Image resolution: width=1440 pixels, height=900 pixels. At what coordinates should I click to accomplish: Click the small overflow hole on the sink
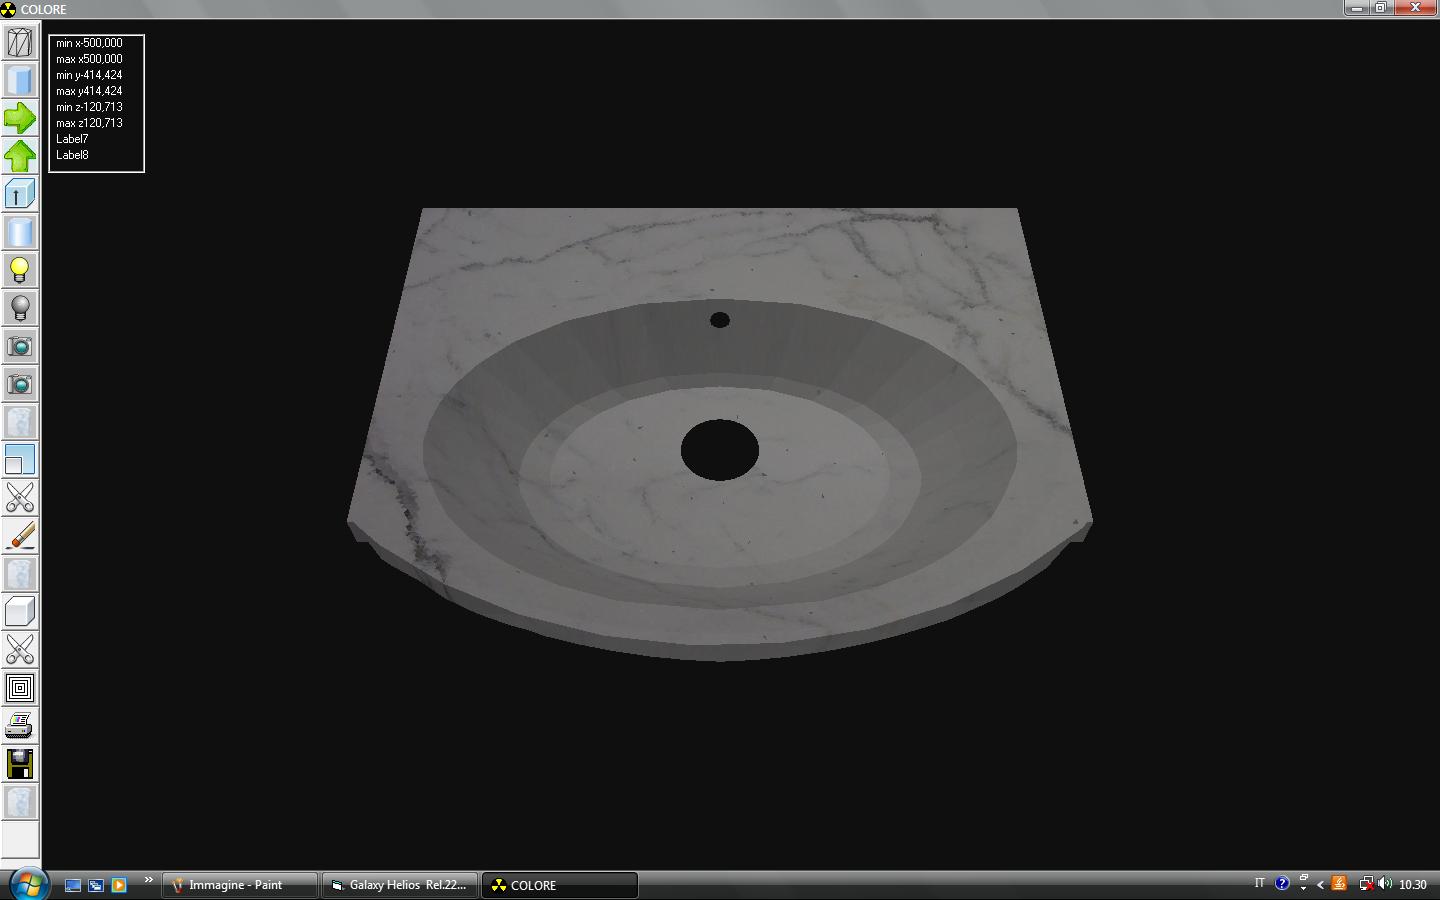pos(719,320)
